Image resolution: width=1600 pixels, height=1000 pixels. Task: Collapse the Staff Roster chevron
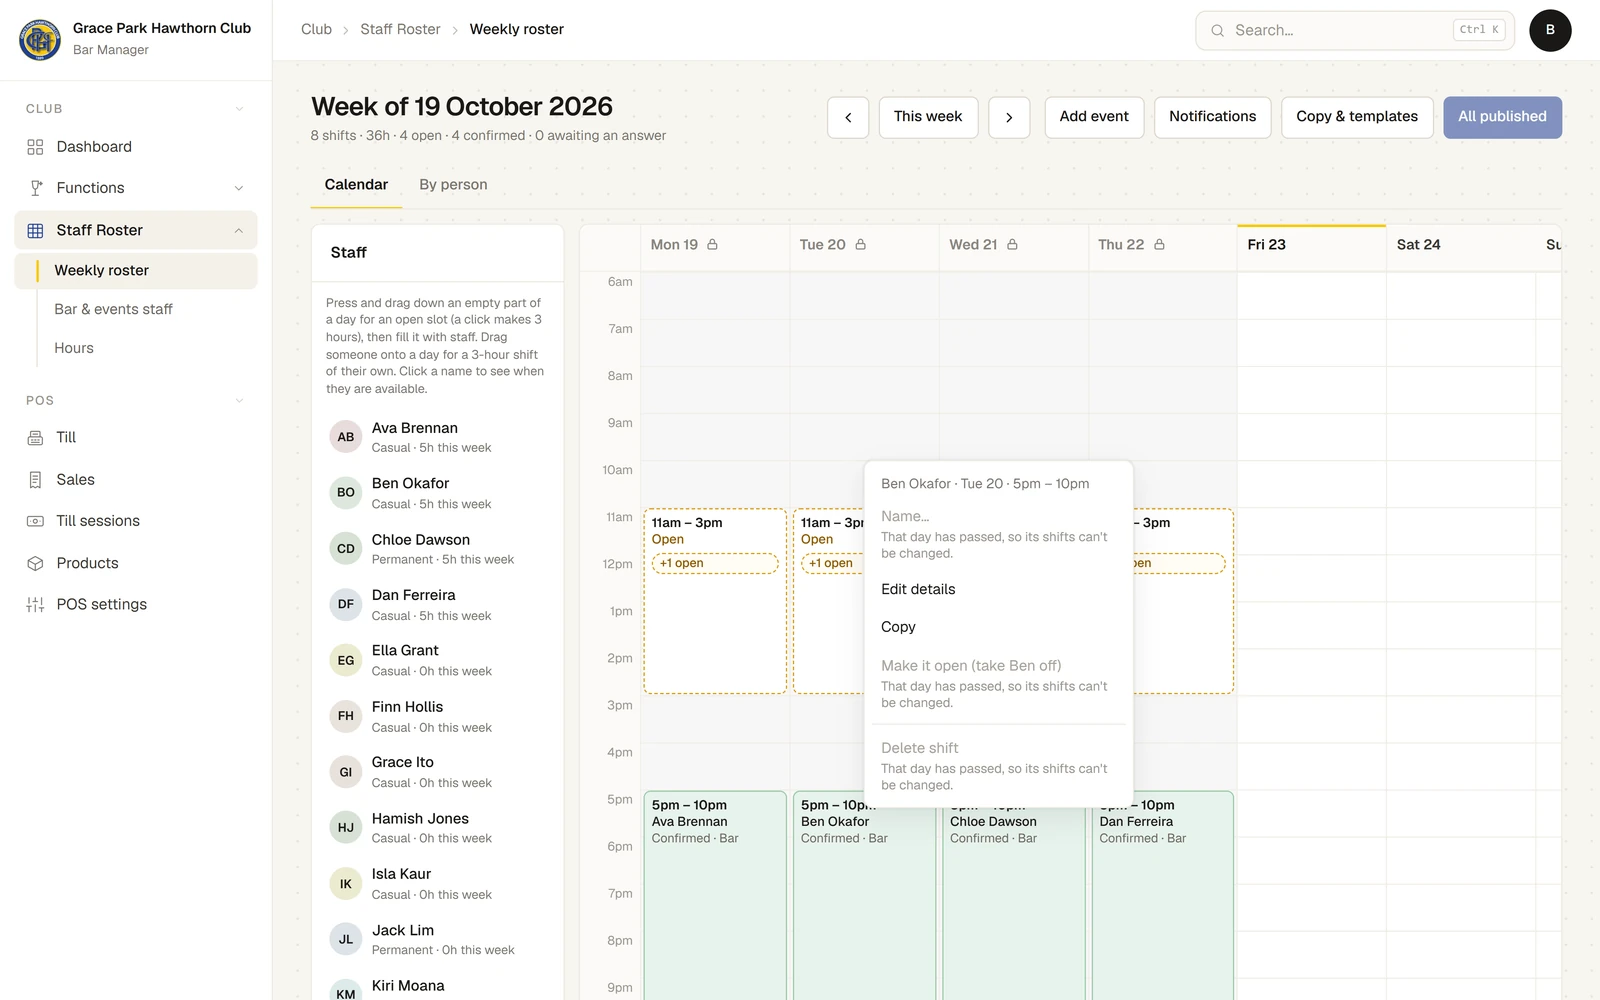(239, 230)
